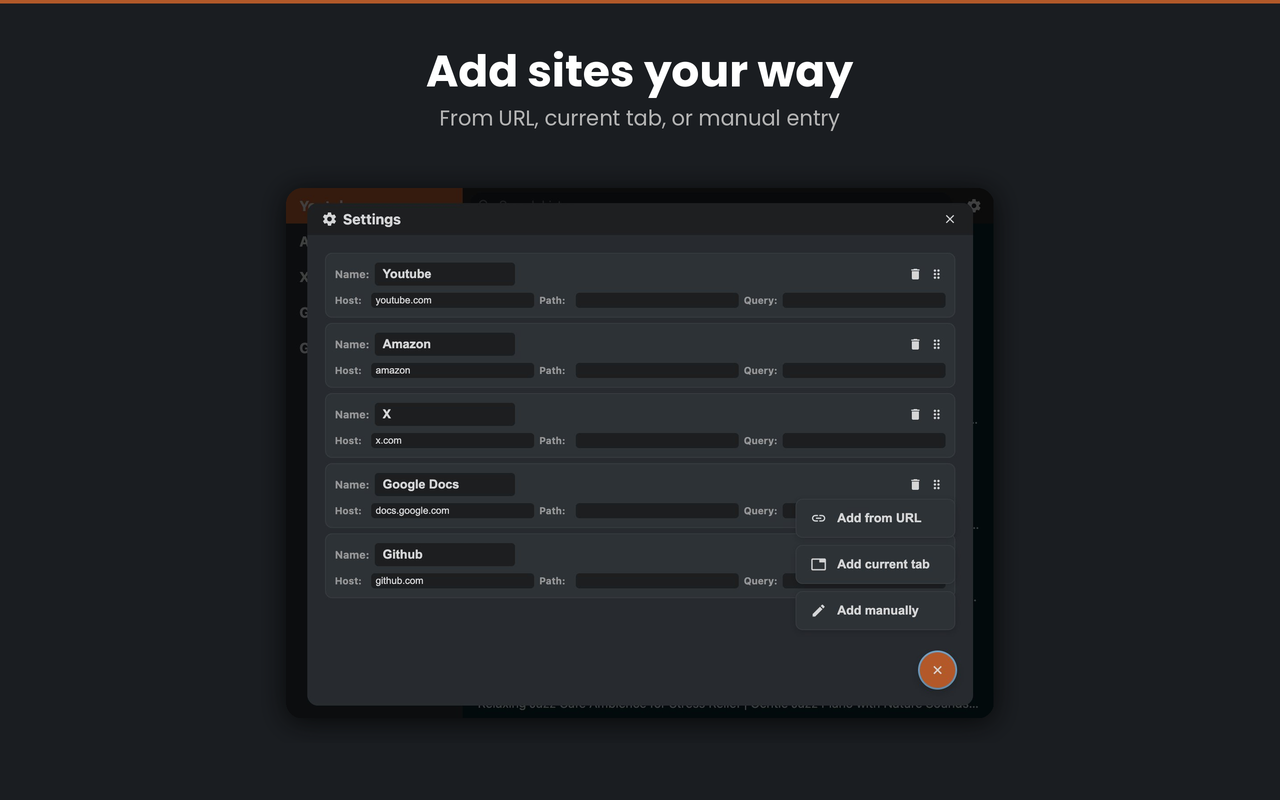Click the Path field in Github row

[x=657, y=580]
